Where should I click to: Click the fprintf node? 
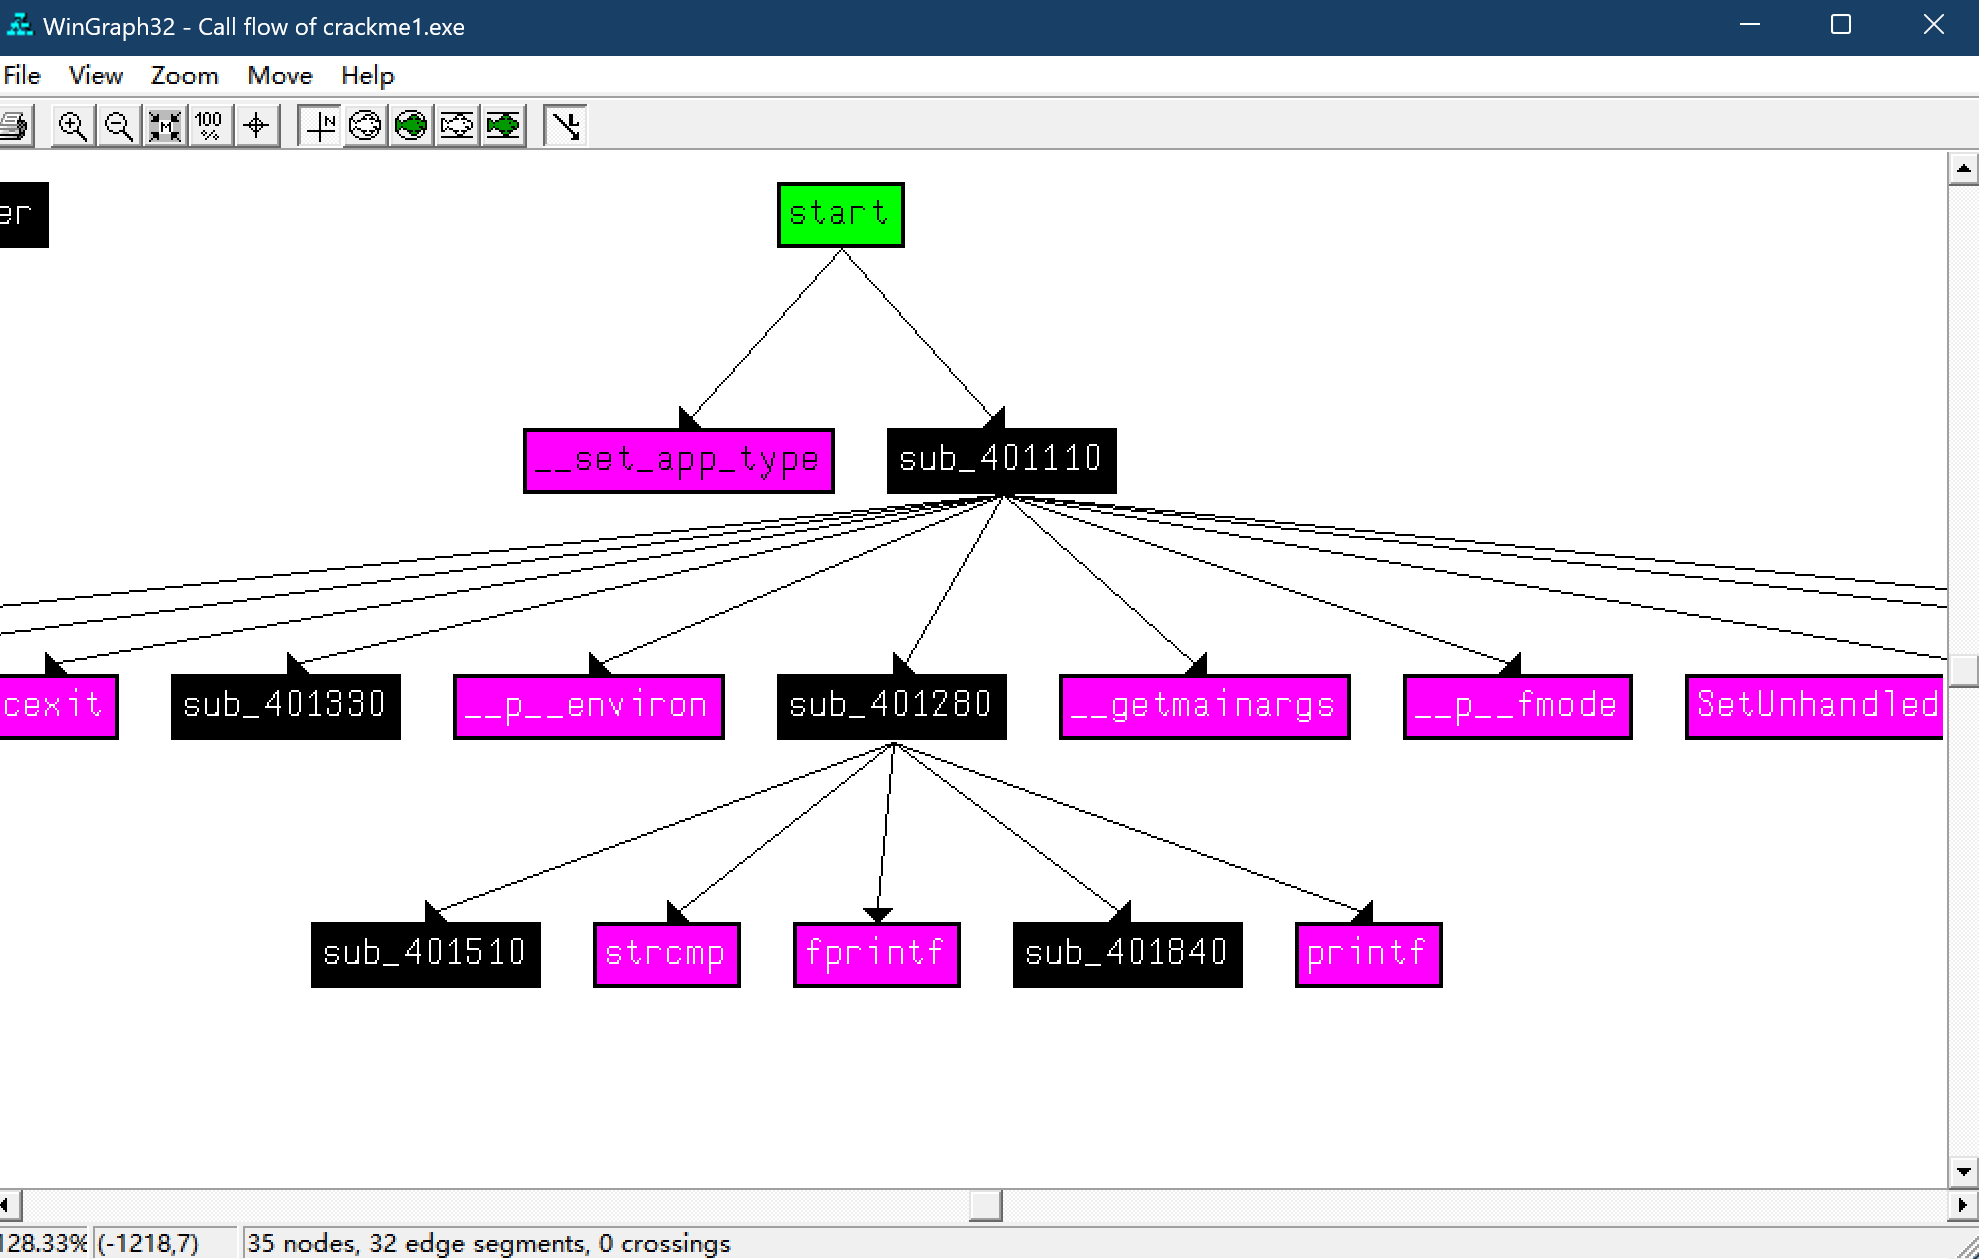coord(877,955)
